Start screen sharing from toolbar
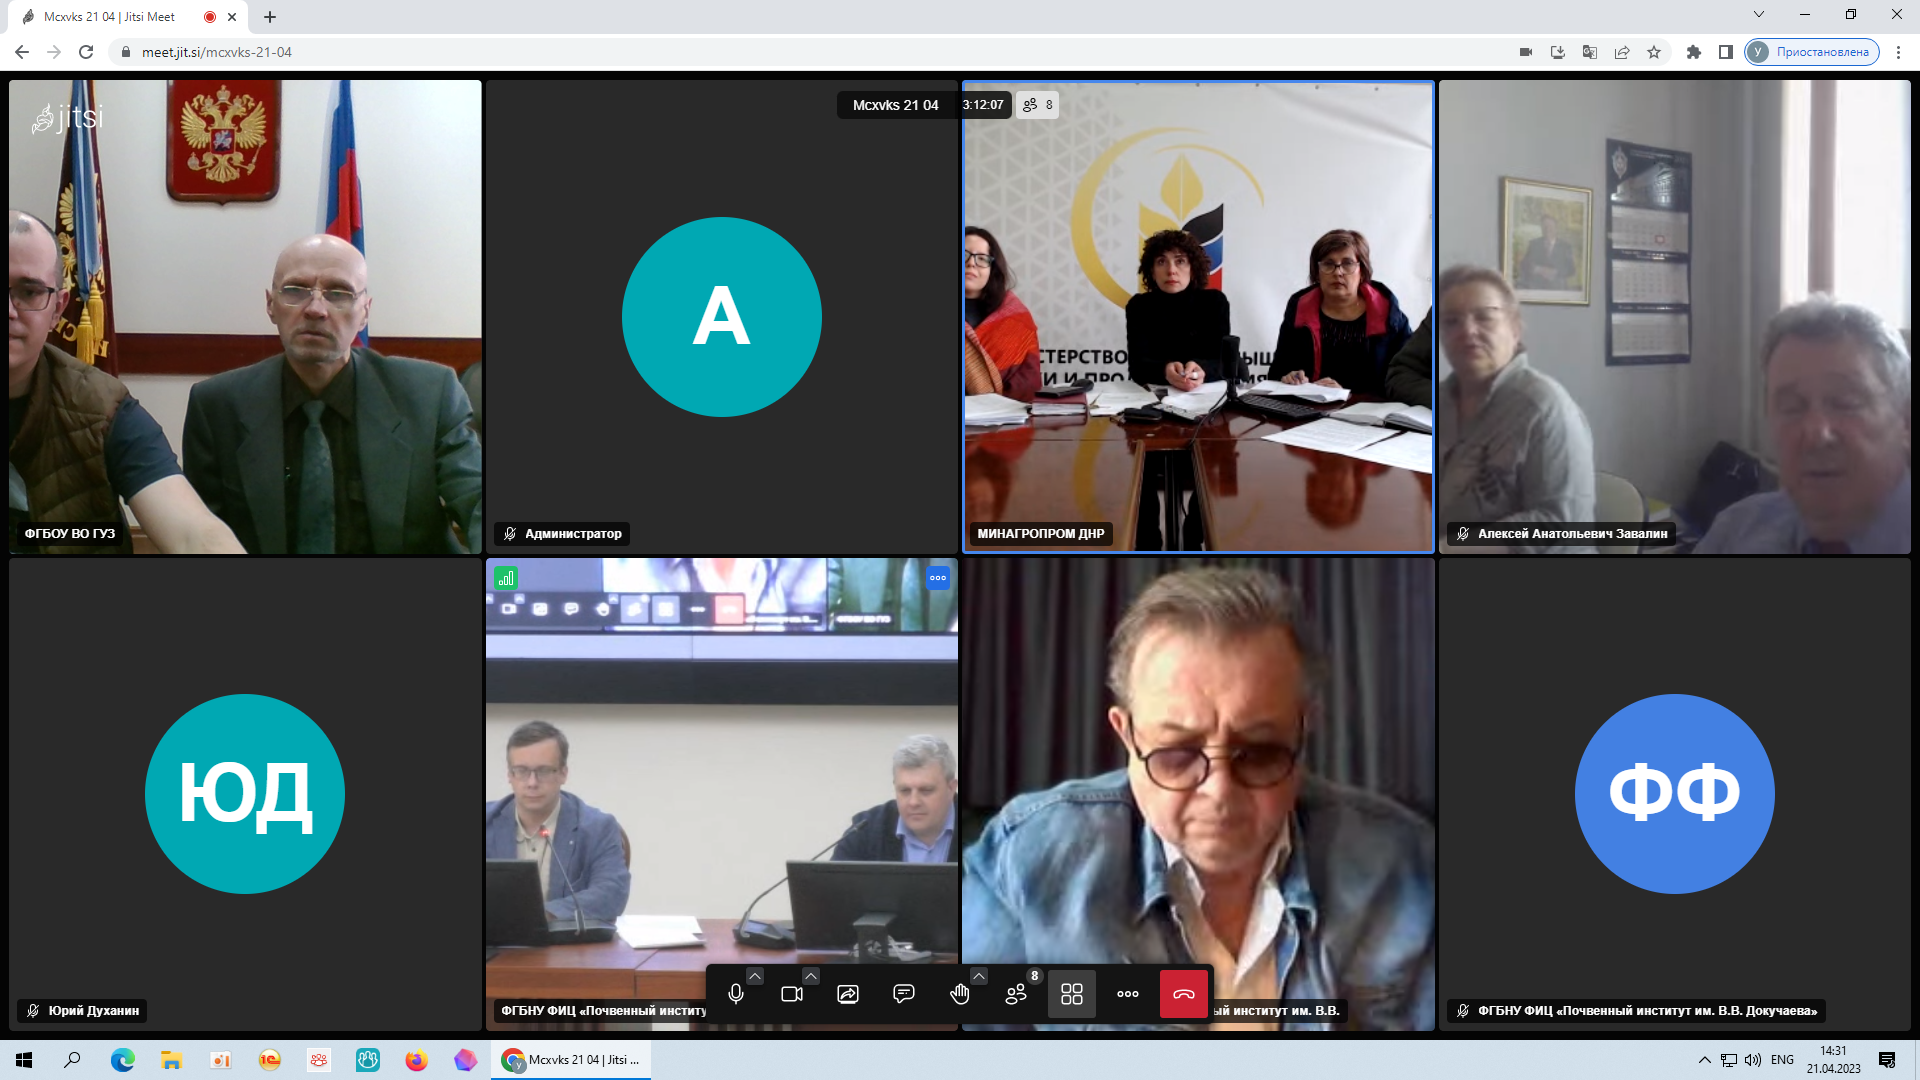The width and height of the screenshot is (1920, 1080). coord(848,994)
